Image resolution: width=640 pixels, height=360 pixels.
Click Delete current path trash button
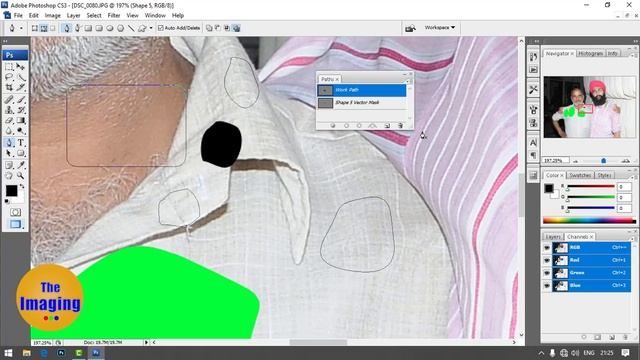point(400,126)
